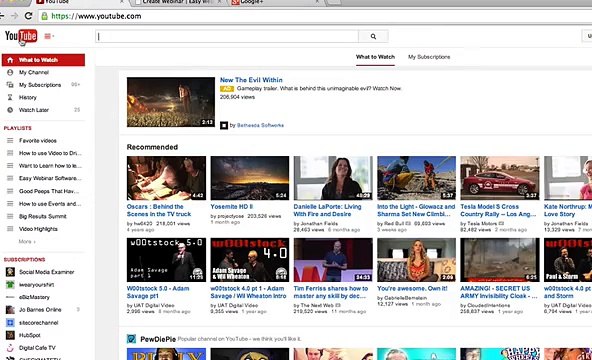Click PewDiePie channel avatar icon
The image size is (592, 360).
tap(131, 339)
